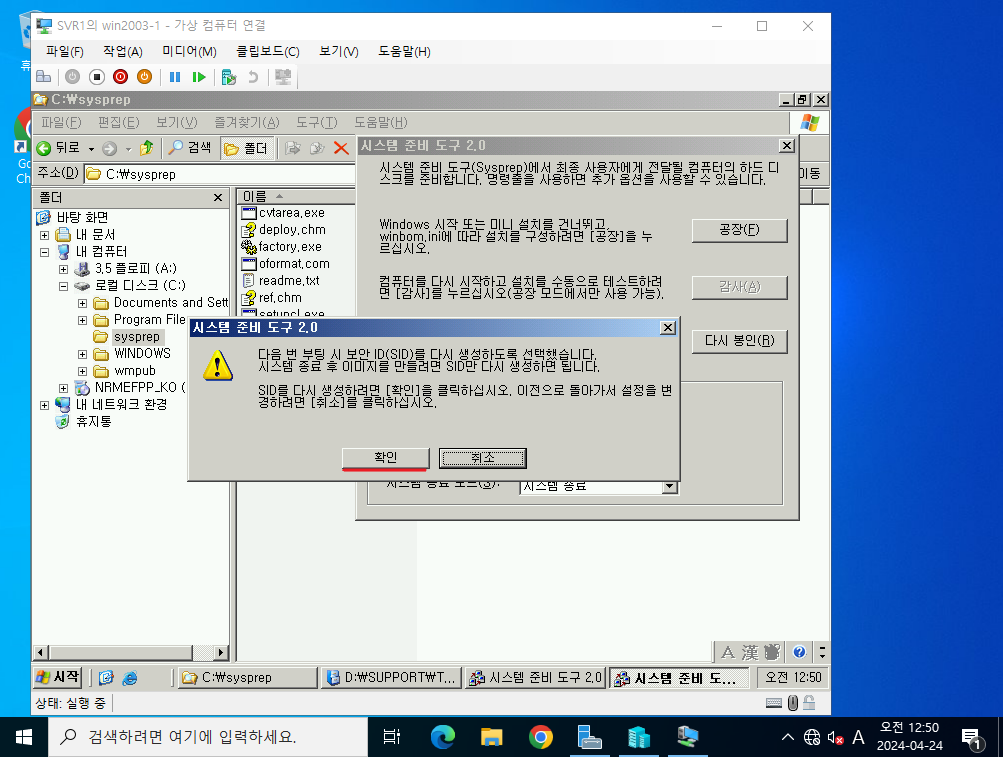
Task: Switch to the C:\sysprep taskbar button
Action: click(247, 678)
